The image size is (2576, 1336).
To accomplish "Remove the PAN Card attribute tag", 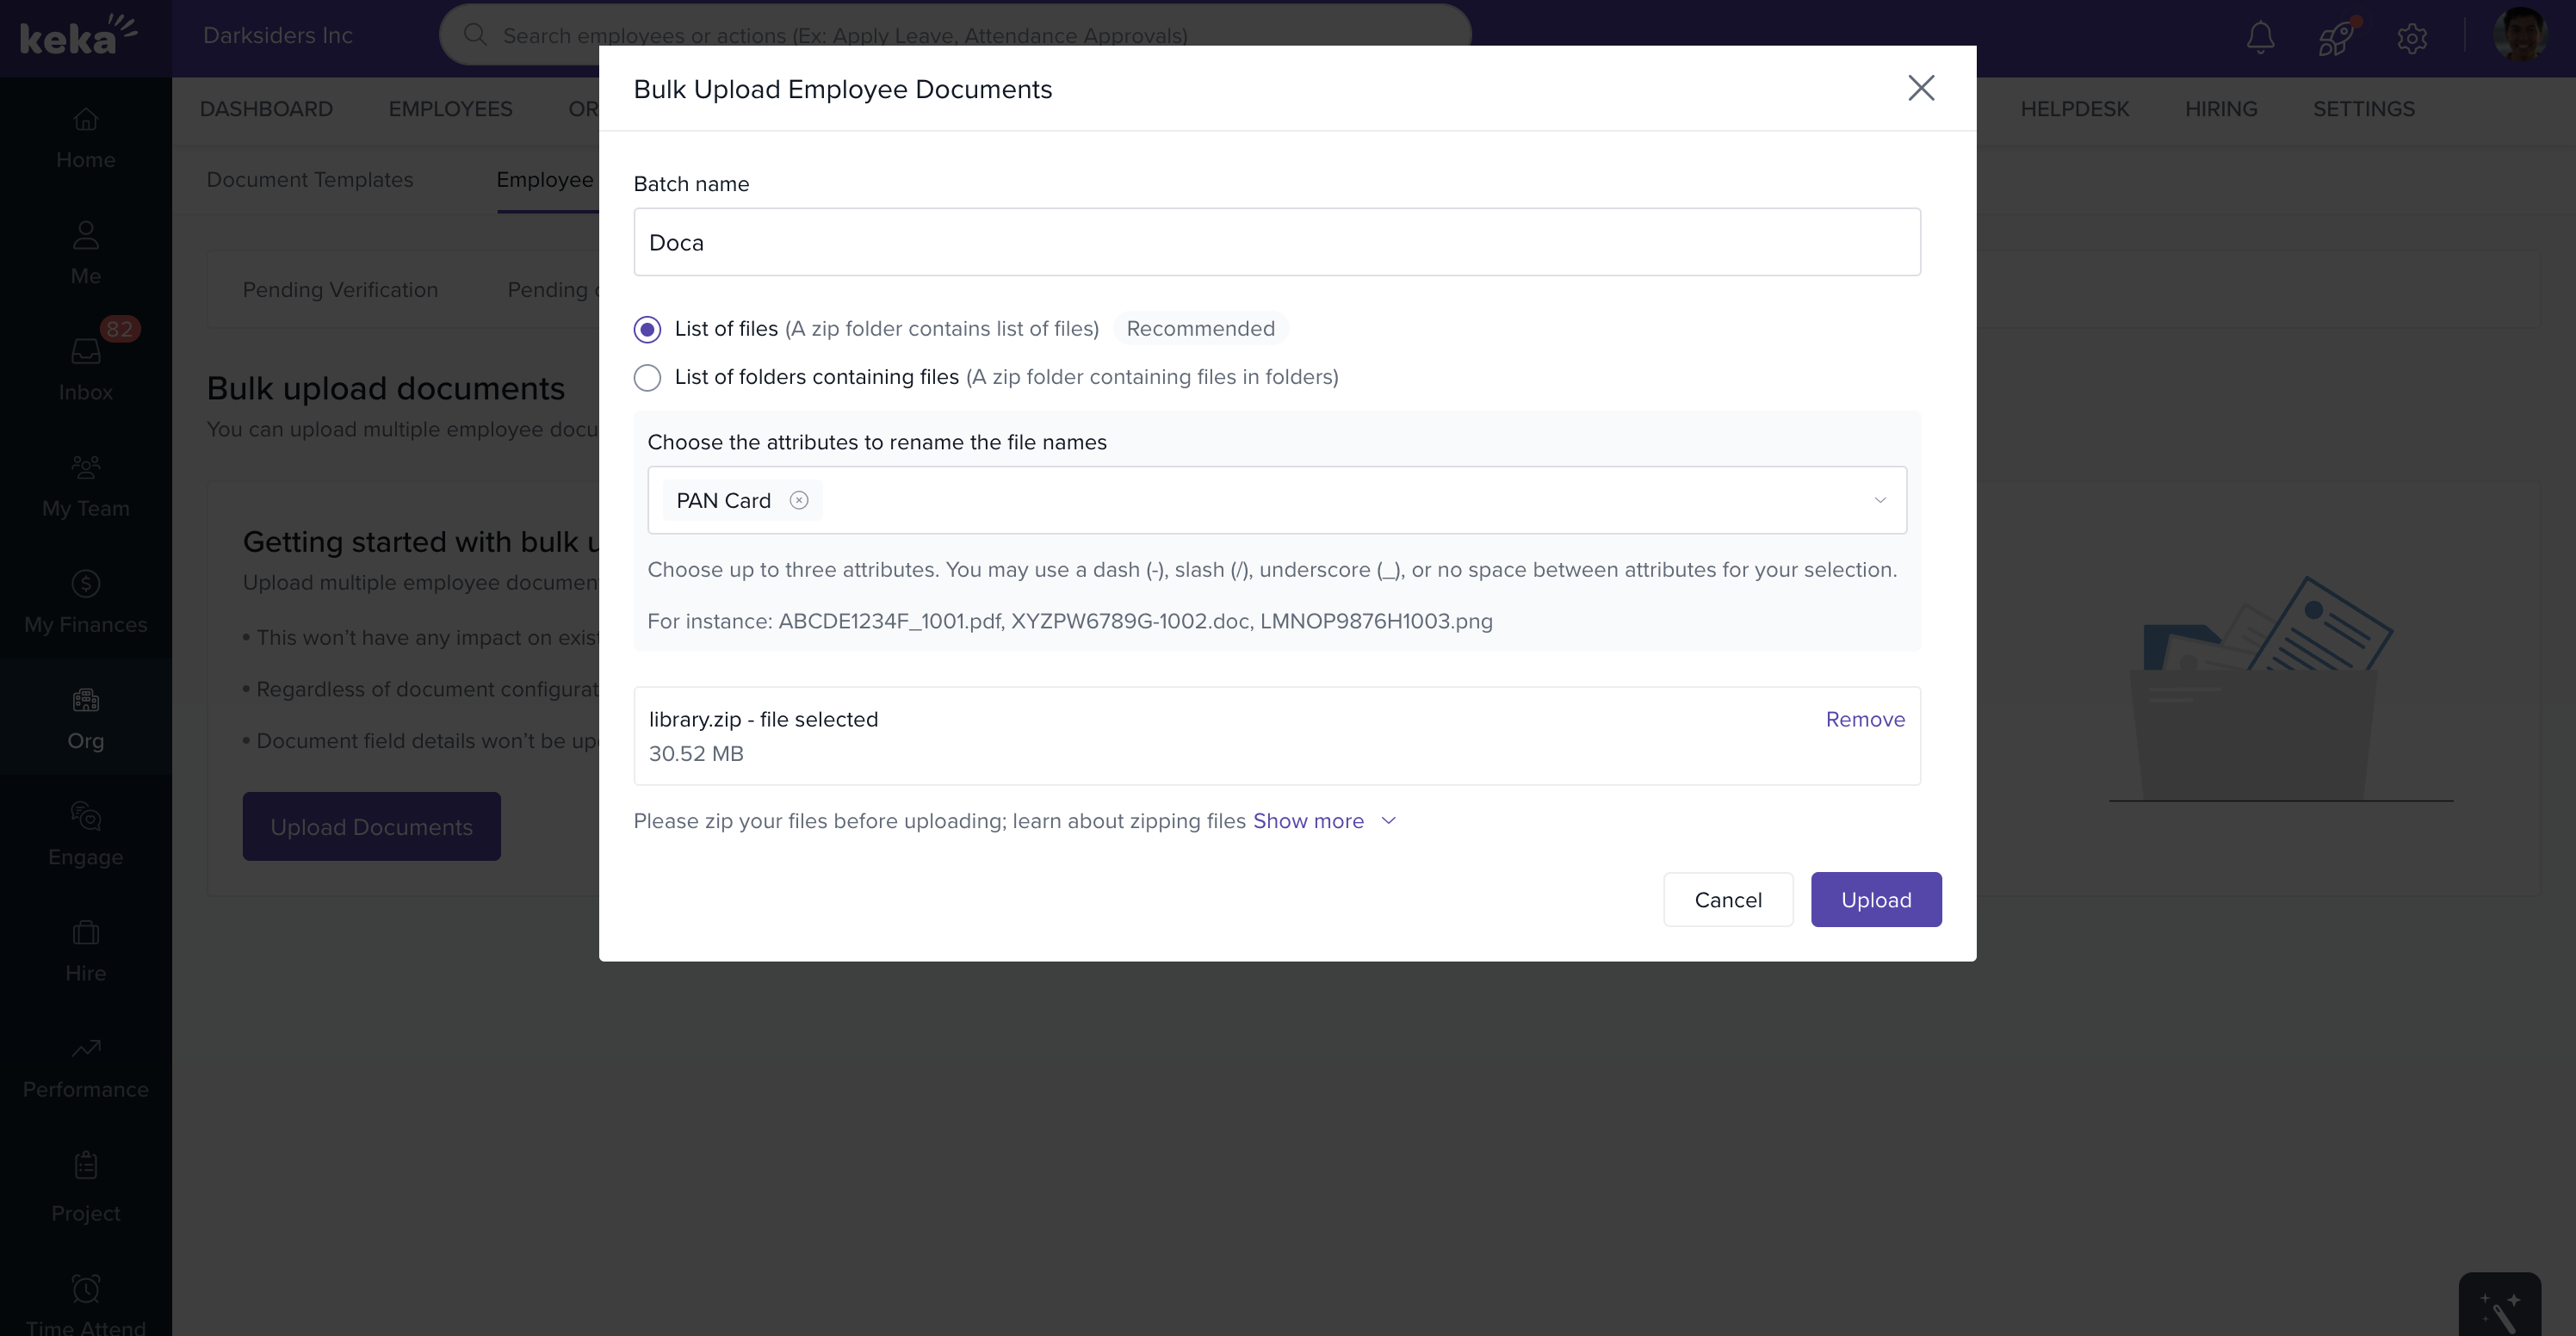I will (799, 500).
